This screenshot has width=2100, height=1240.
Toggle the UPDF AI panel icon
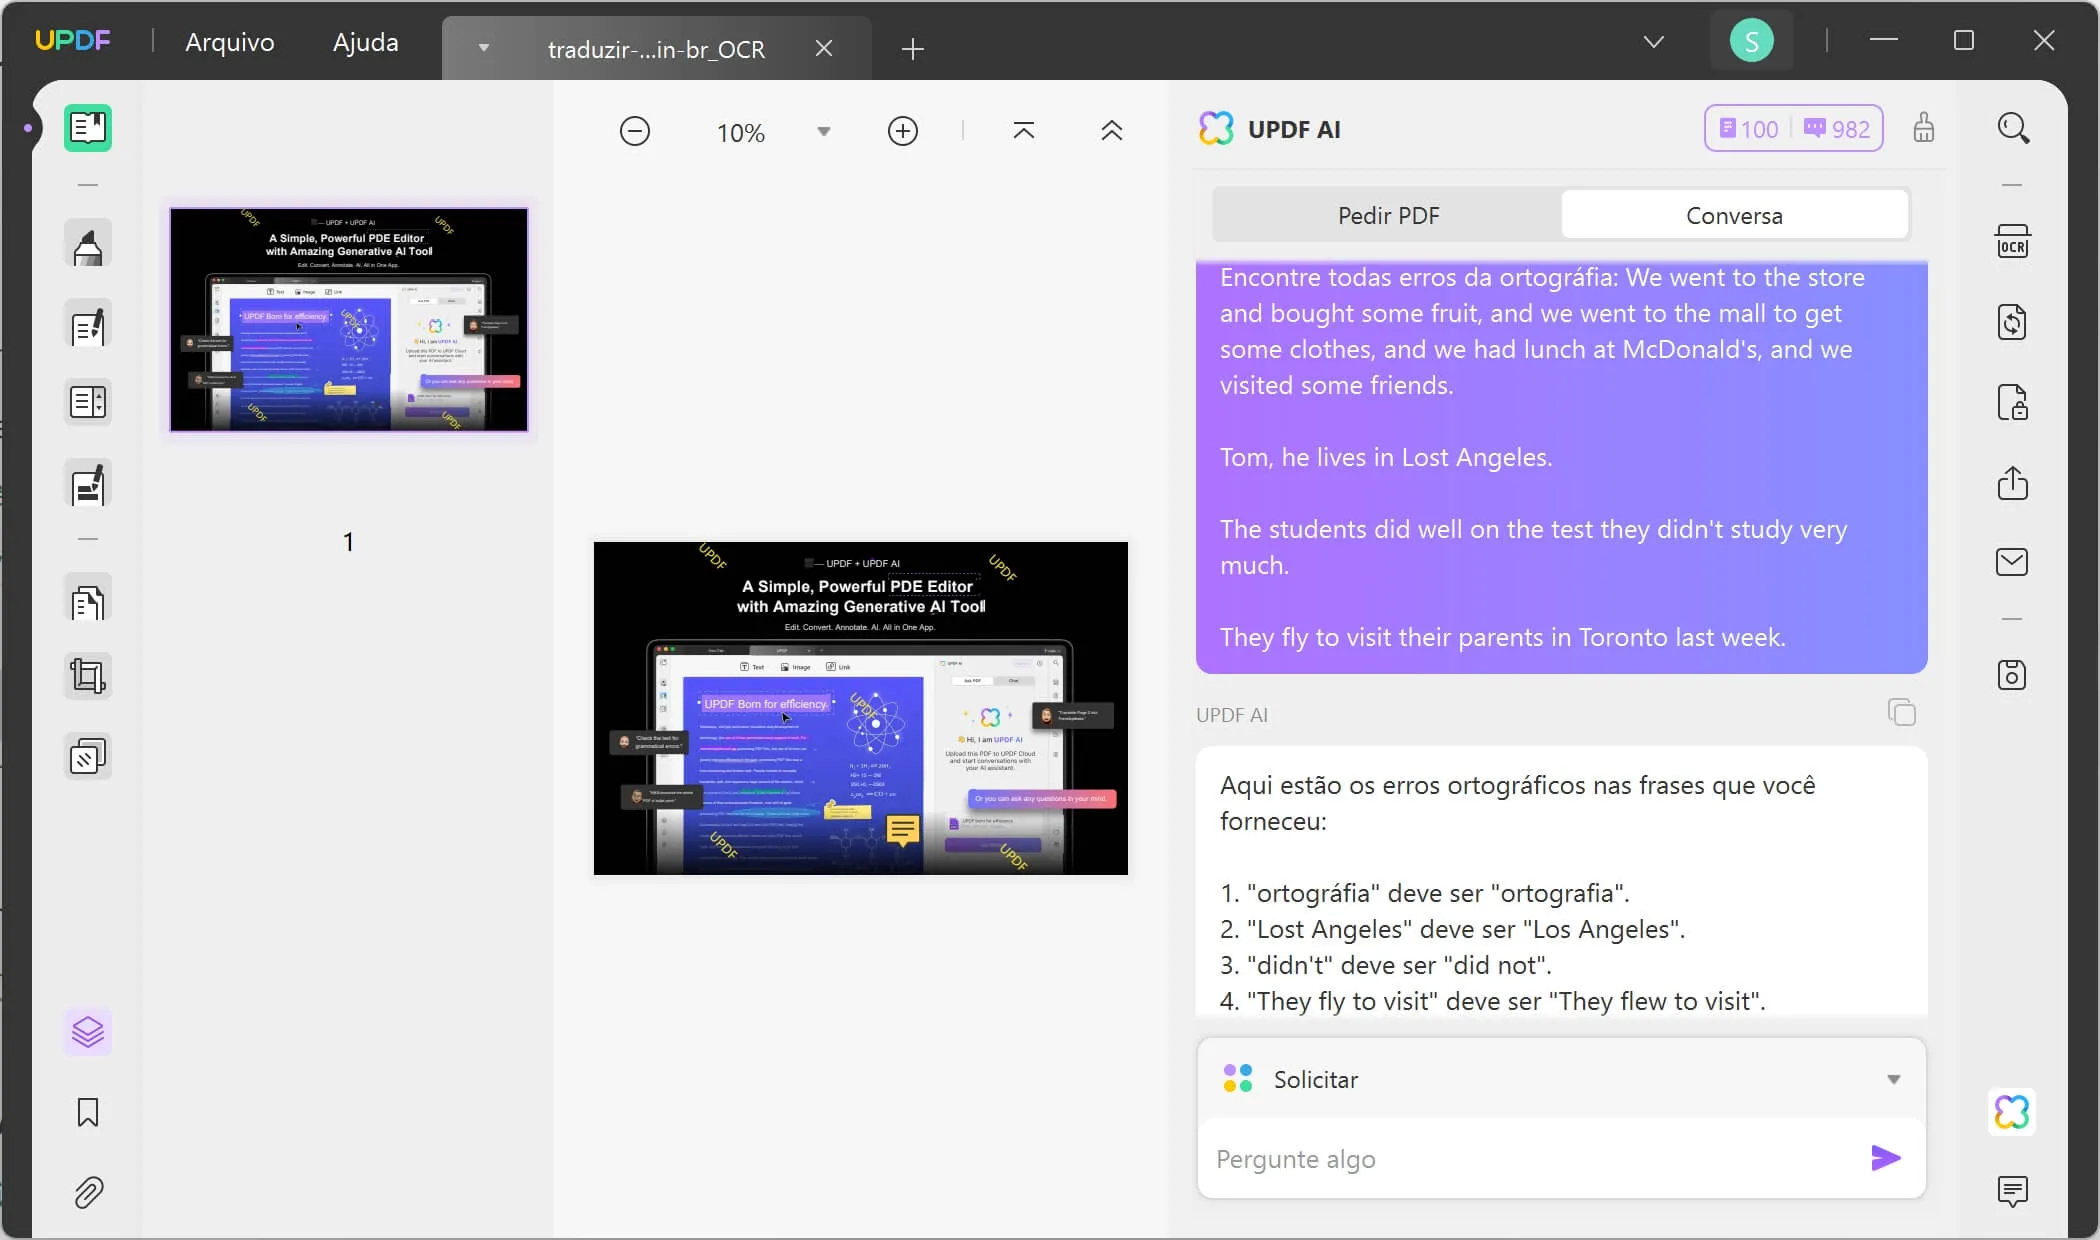point(2012,1112)
